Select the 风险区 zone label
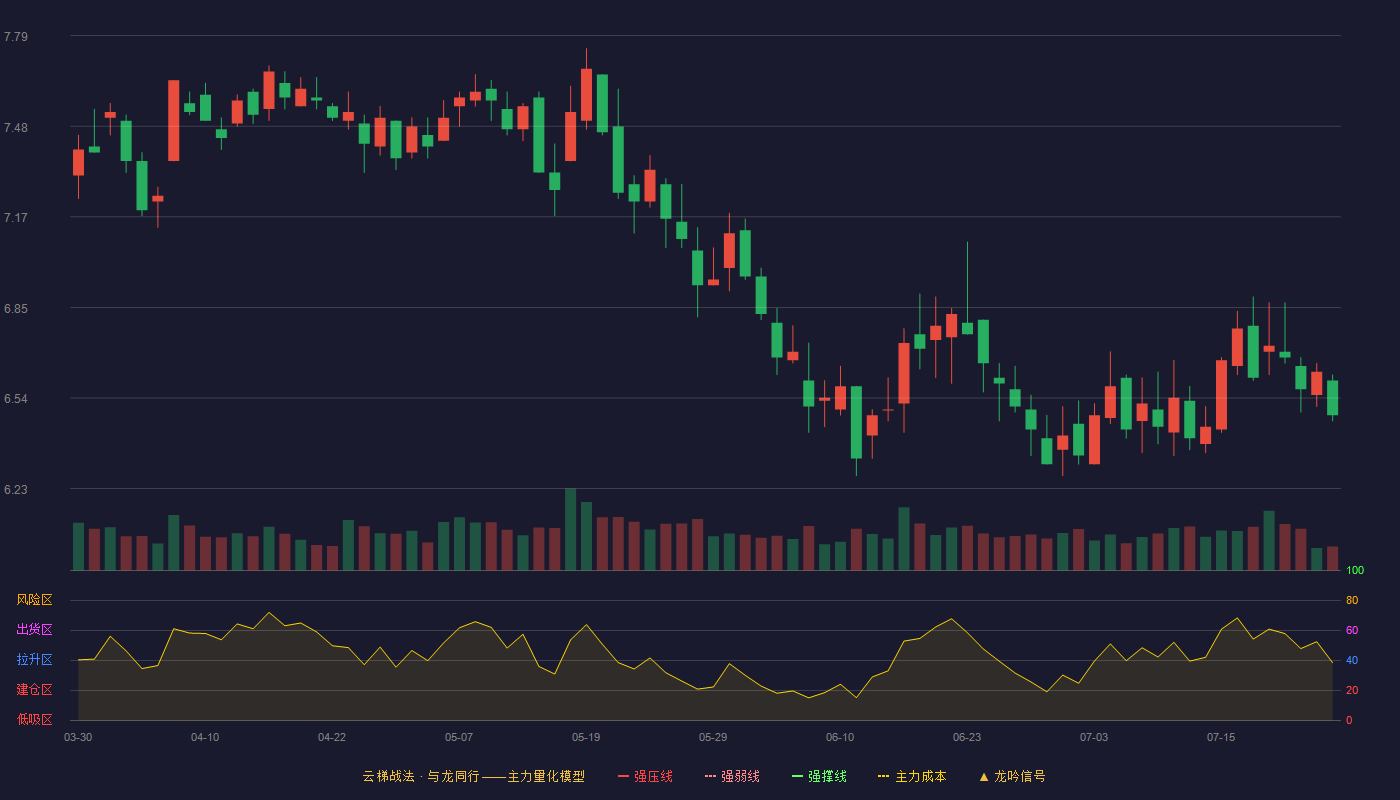Viewport: 1400px width, 800px height. coord(35,600)
